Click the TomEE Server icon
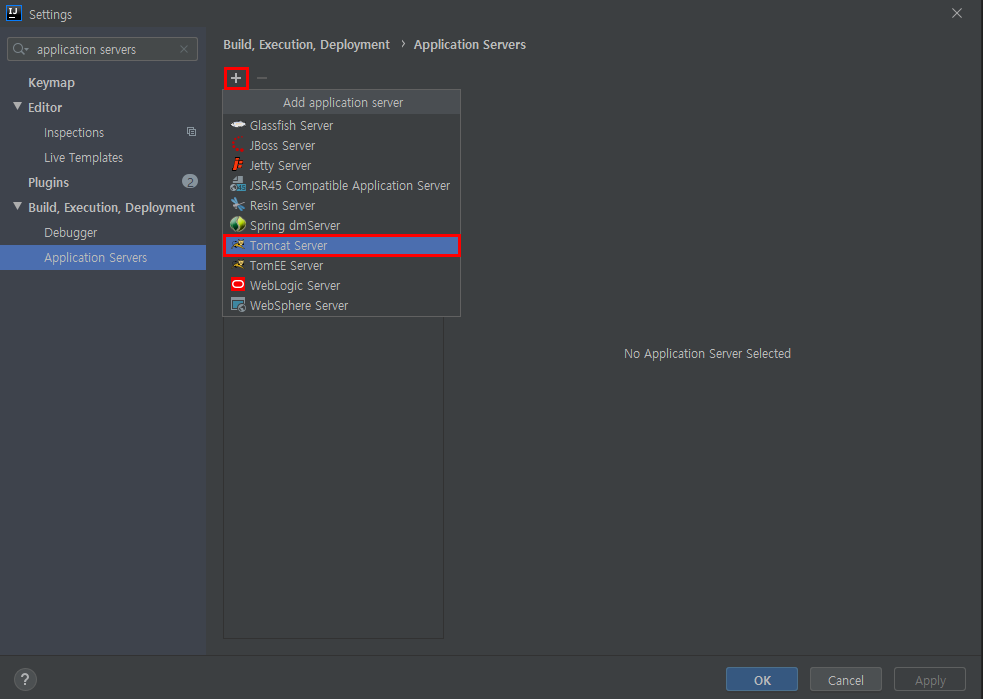The height and width of the screenshot is (699, 983). [x=238, y=265]
